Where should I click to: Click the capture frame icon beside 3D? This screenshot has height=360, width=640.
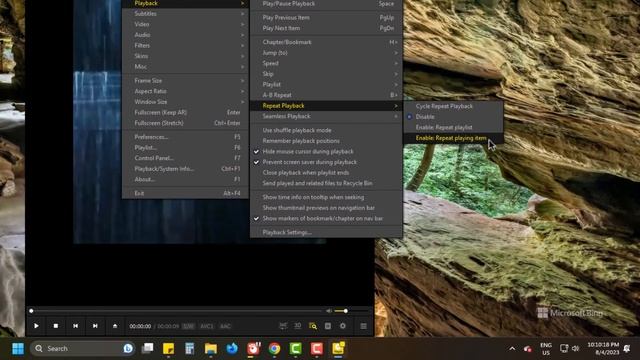(283, 326)
